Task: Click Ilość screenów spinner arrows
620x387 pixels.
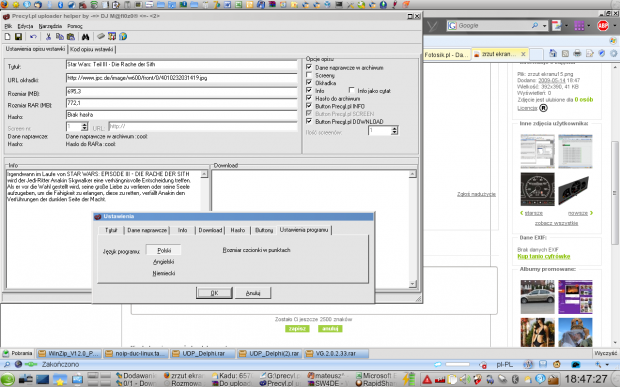Action: pyautogui.click(x=394, y=130)
